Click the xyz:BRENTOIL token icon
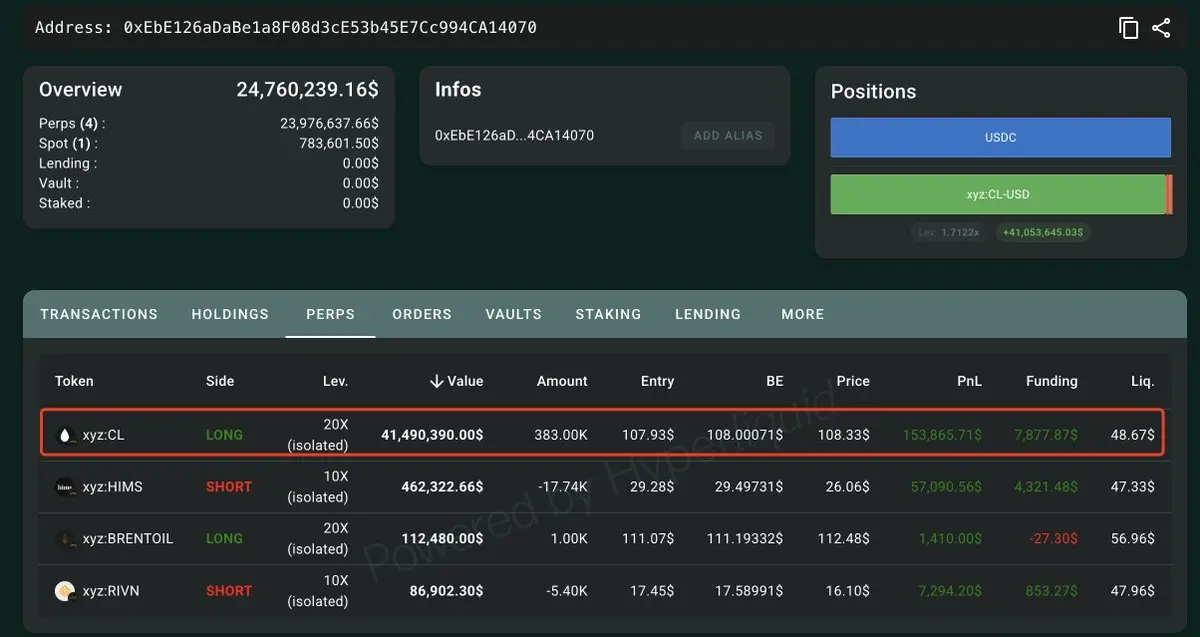 (66, 539)
